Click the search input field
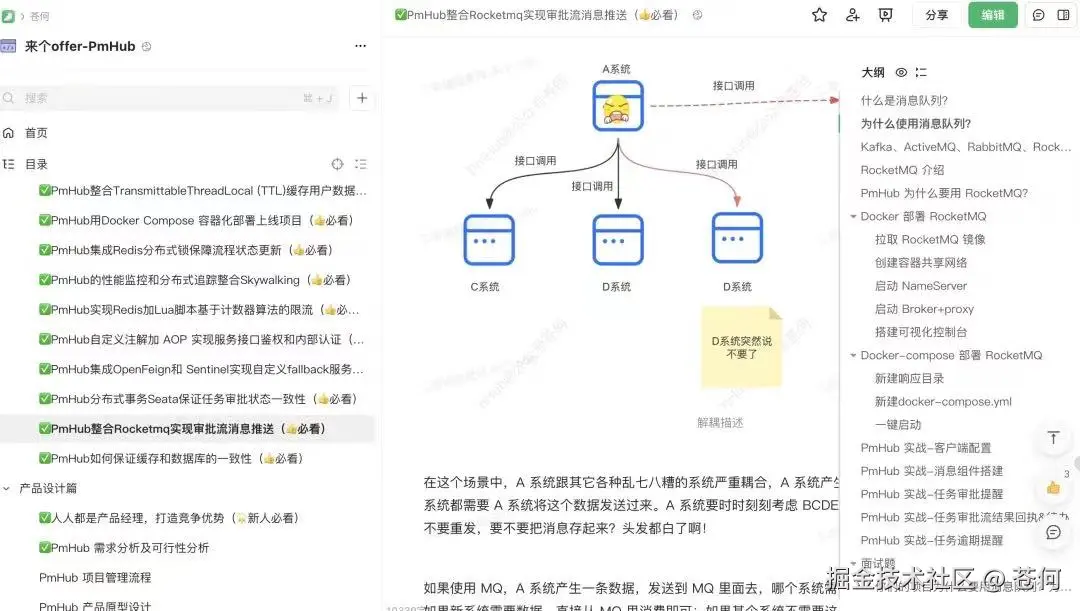The image size is (1080, 611). [169, 98]
